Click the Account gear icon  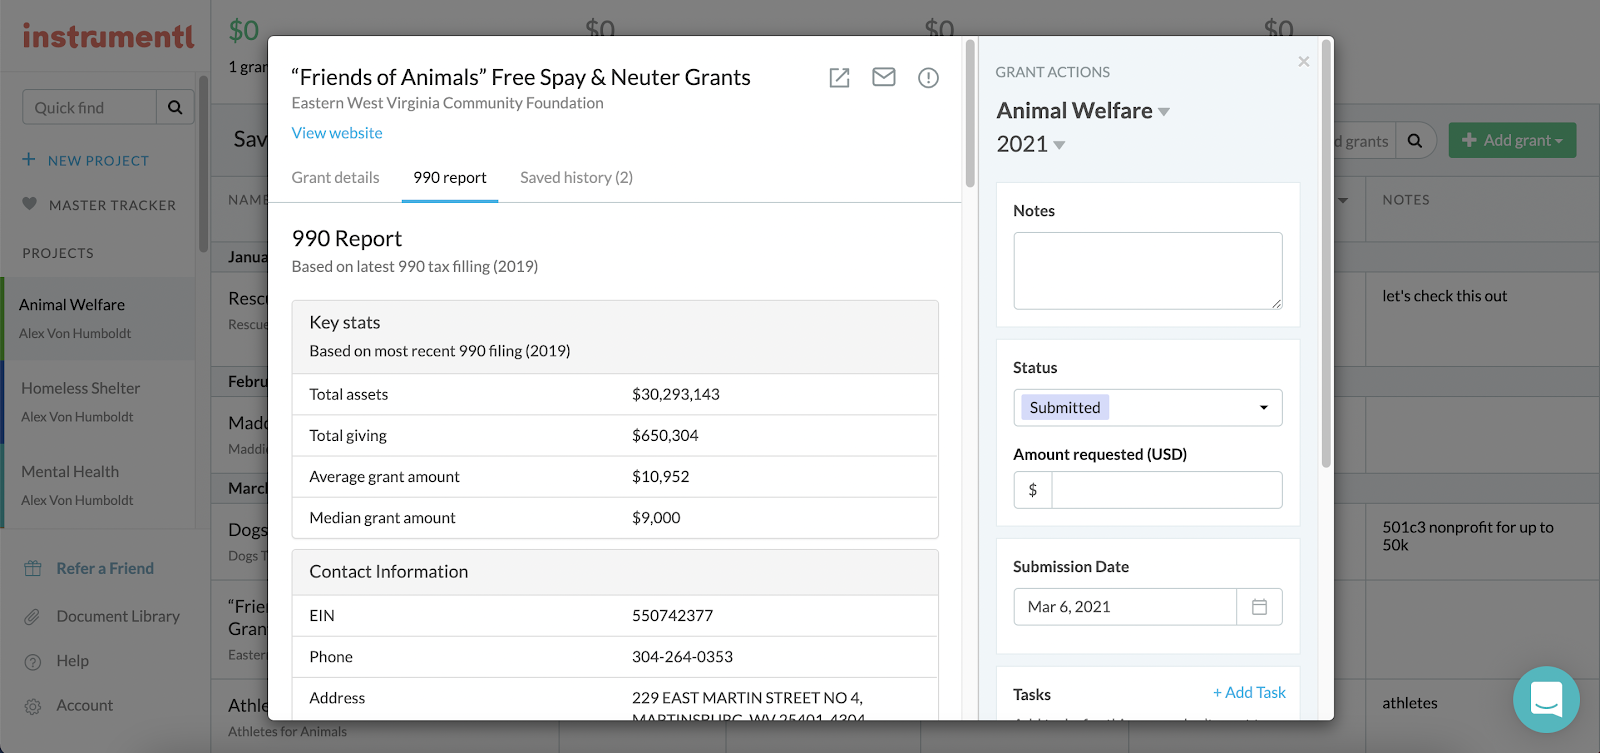click(33, 706)
